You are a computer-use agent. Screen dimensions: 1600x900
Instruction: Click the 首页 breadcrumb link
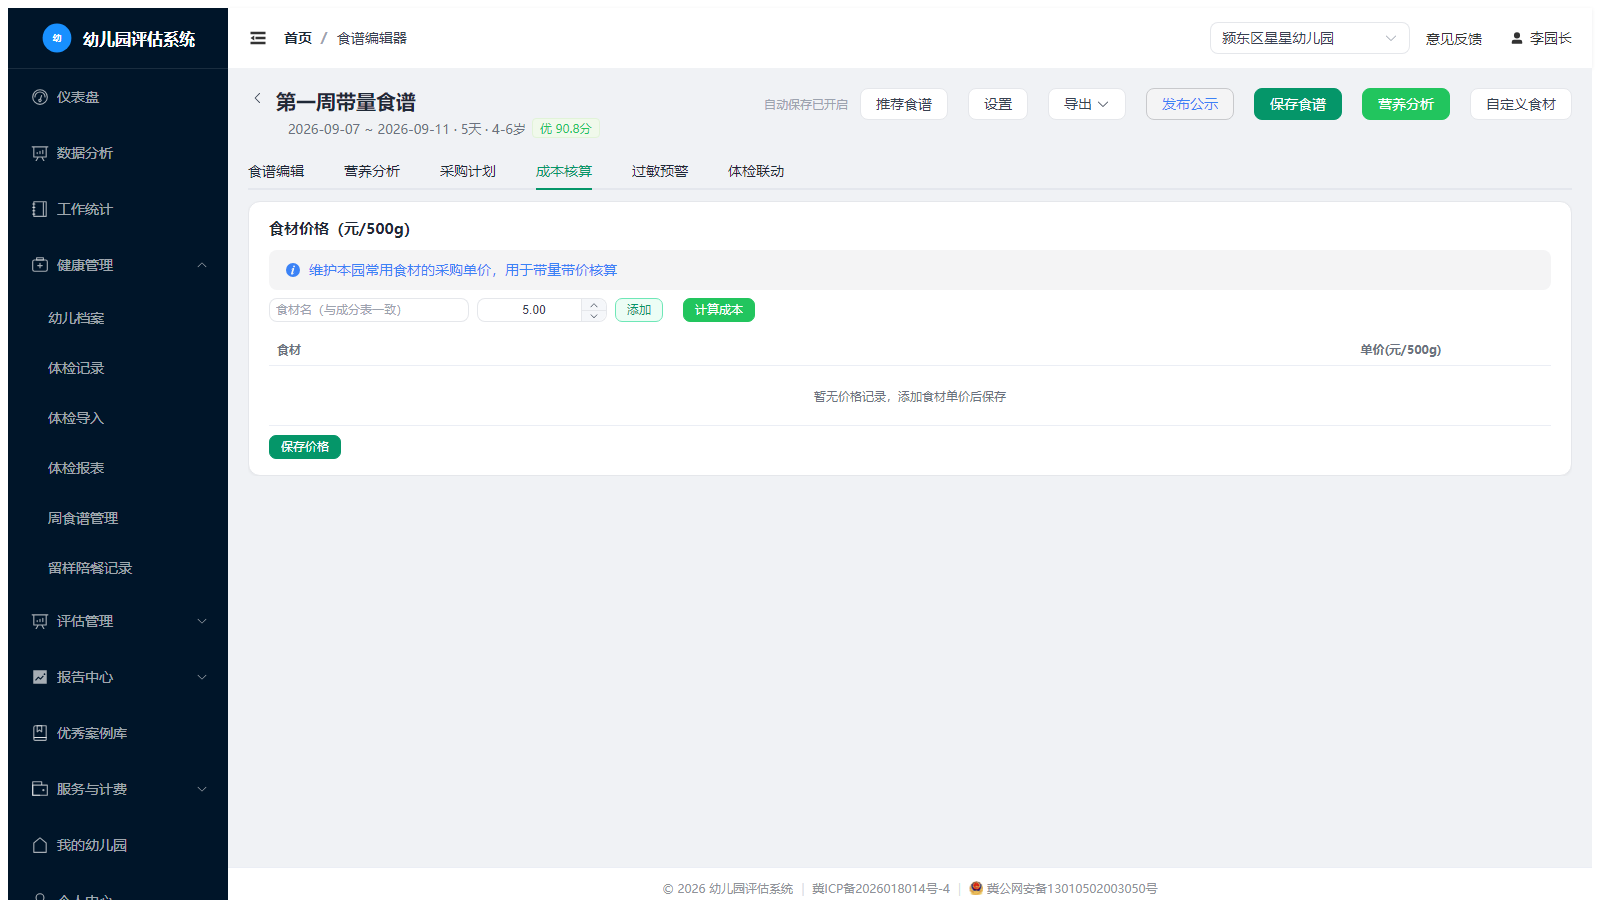click(x=298, y=38)
